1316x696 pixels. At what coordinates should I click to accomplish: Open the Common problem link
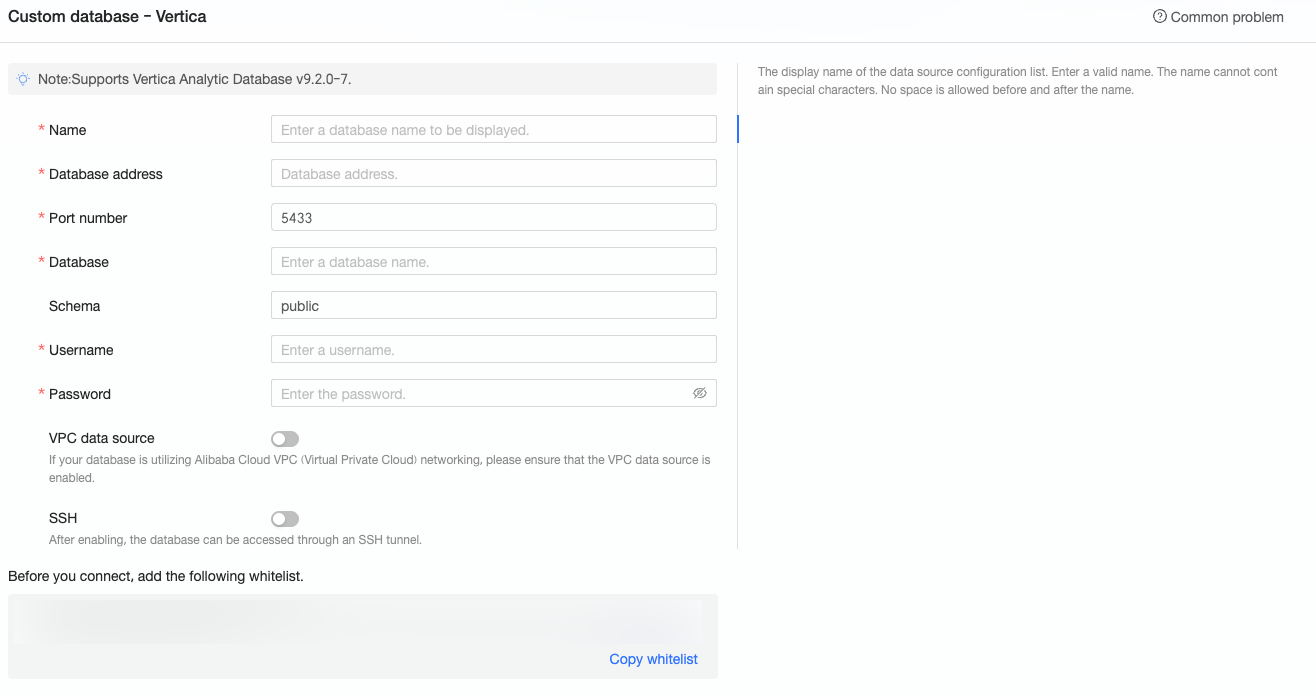[1227, 17]
